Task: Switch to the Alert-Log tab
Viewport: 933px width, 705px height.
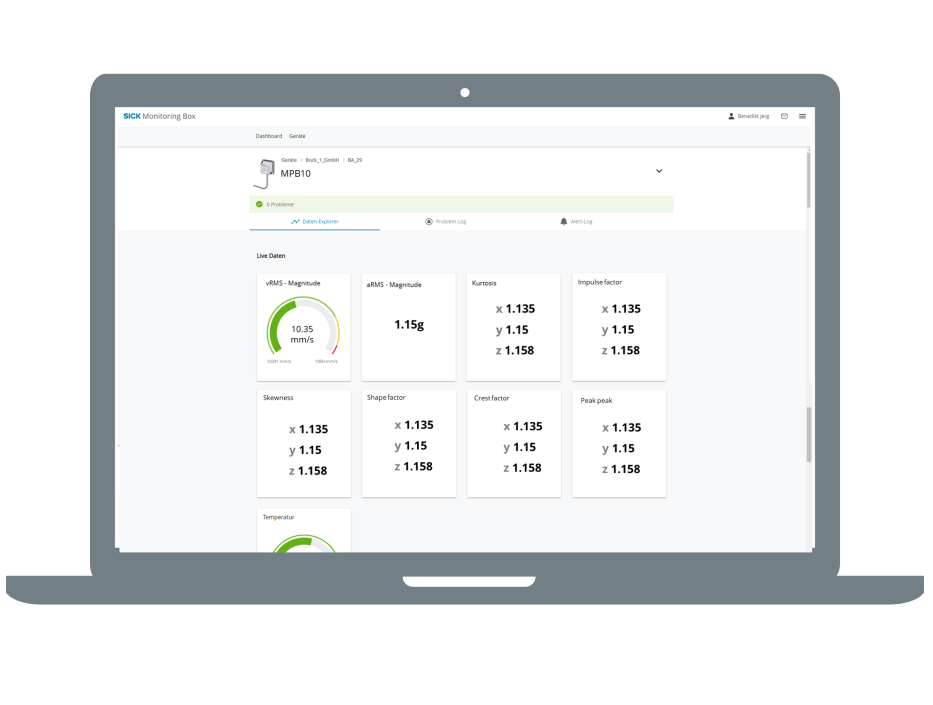Action: click(x=580, y=221)
